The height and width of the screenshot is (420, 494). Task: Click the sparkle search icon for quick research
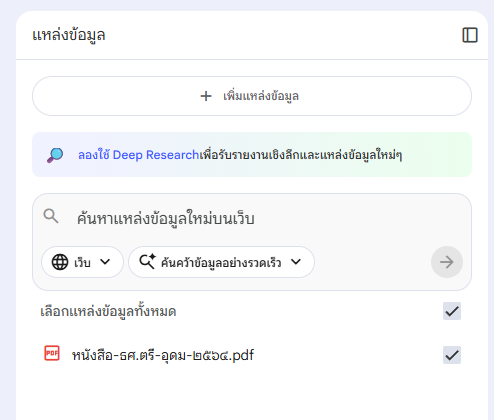click(148, 262)
